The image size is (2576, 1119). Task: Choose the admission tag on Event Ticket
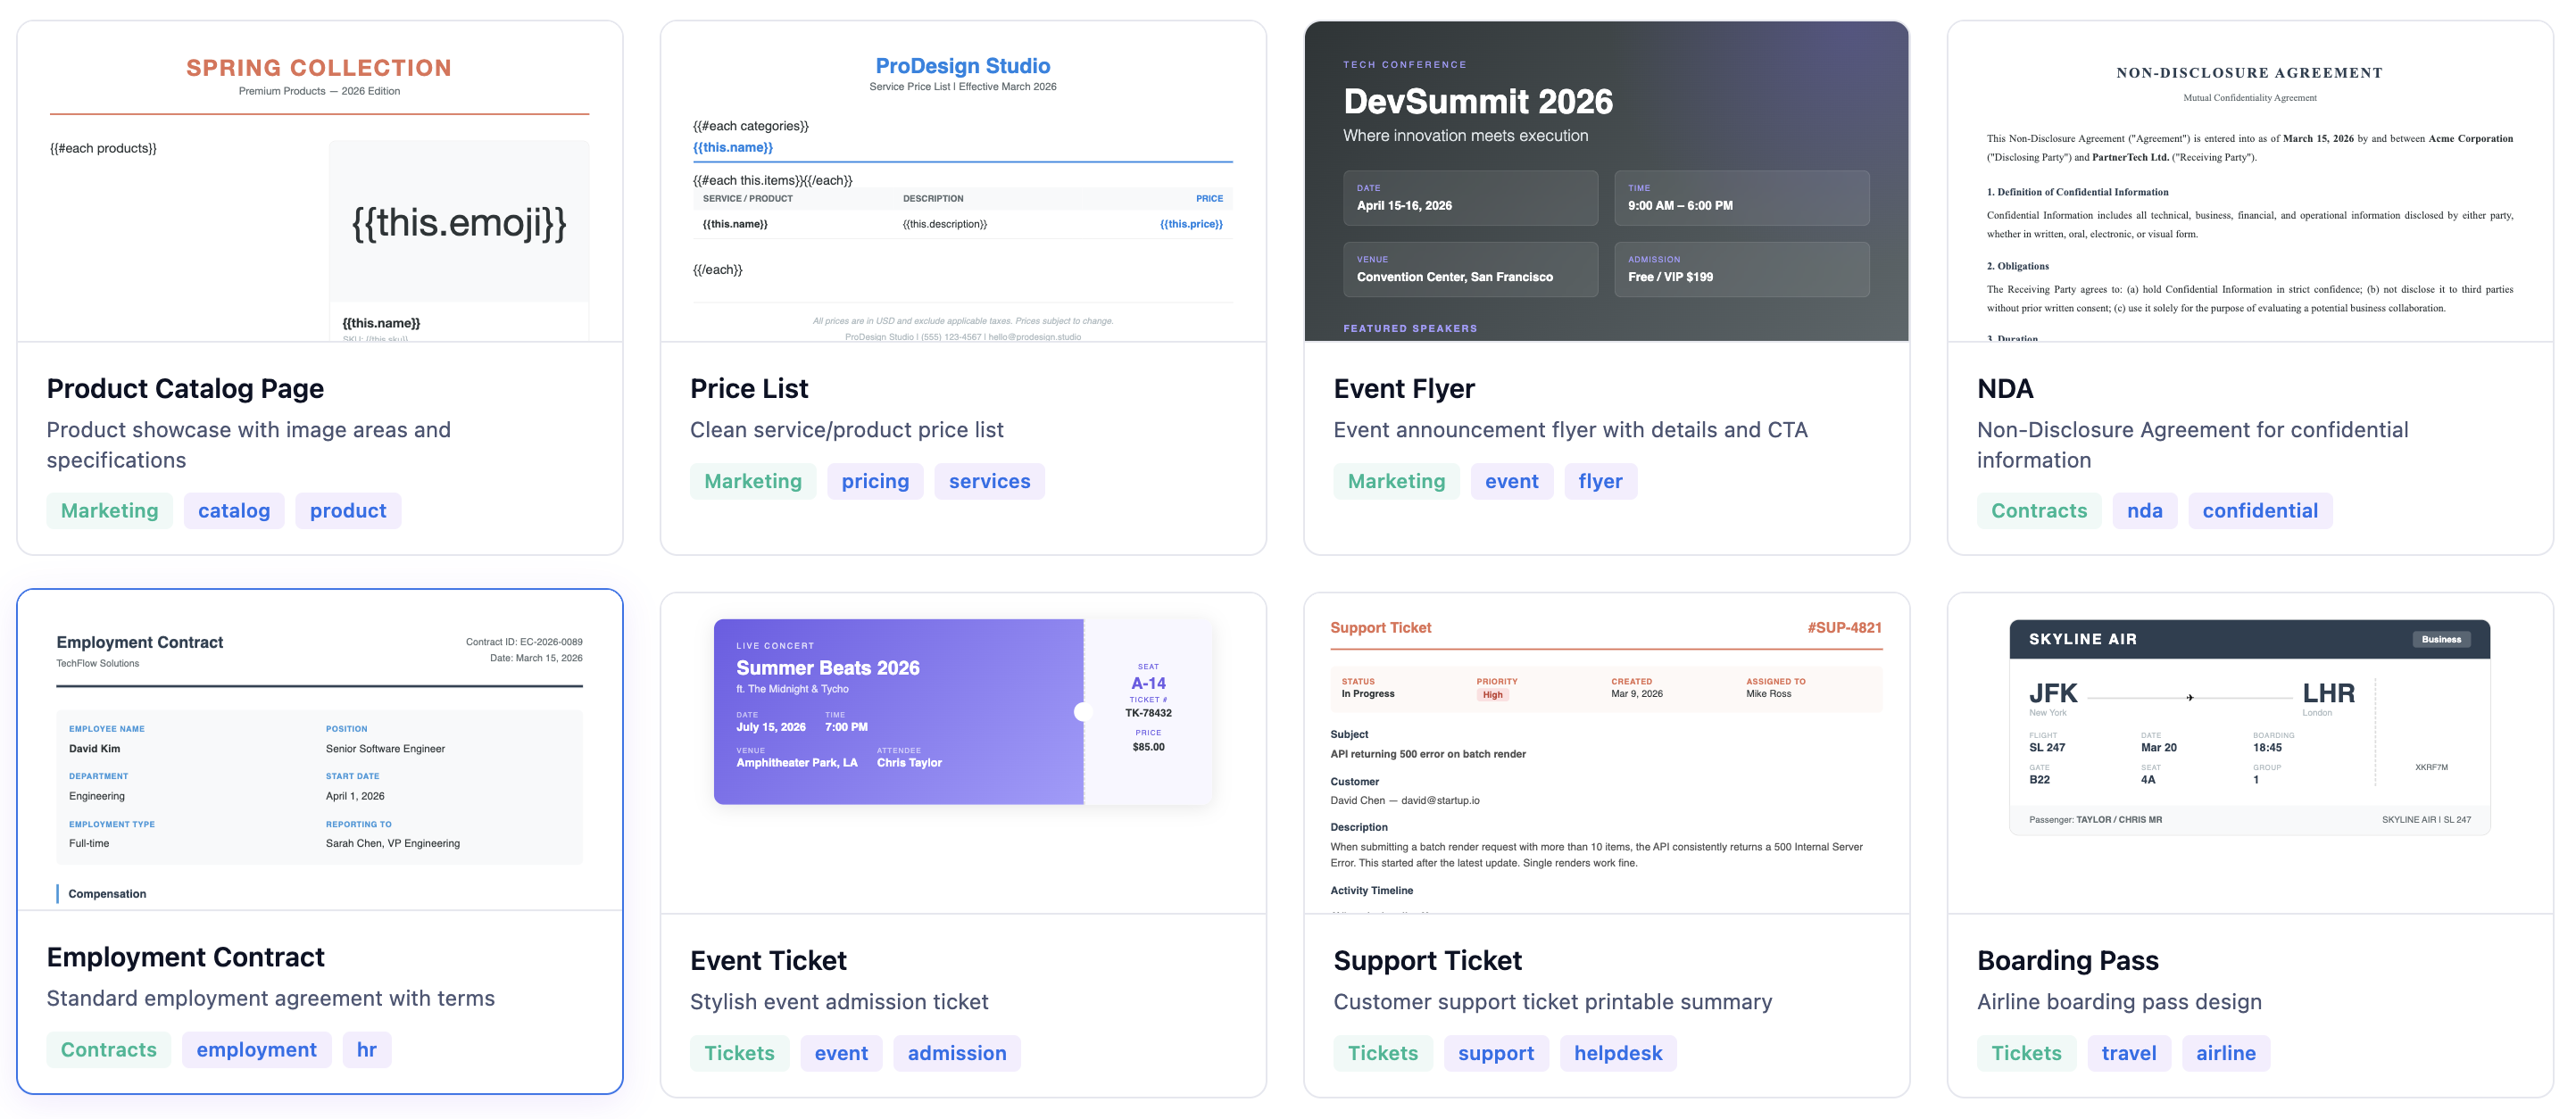(956, 1053)
